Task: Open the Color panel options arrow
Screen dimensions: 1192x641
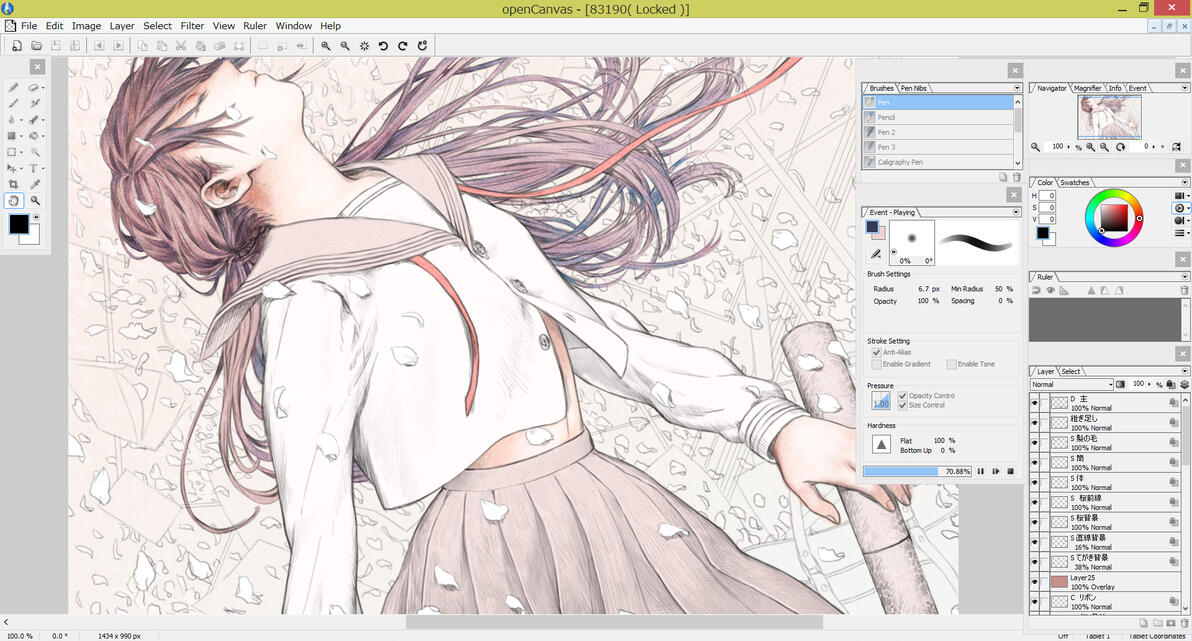Action: click(x=1185, y=183)
